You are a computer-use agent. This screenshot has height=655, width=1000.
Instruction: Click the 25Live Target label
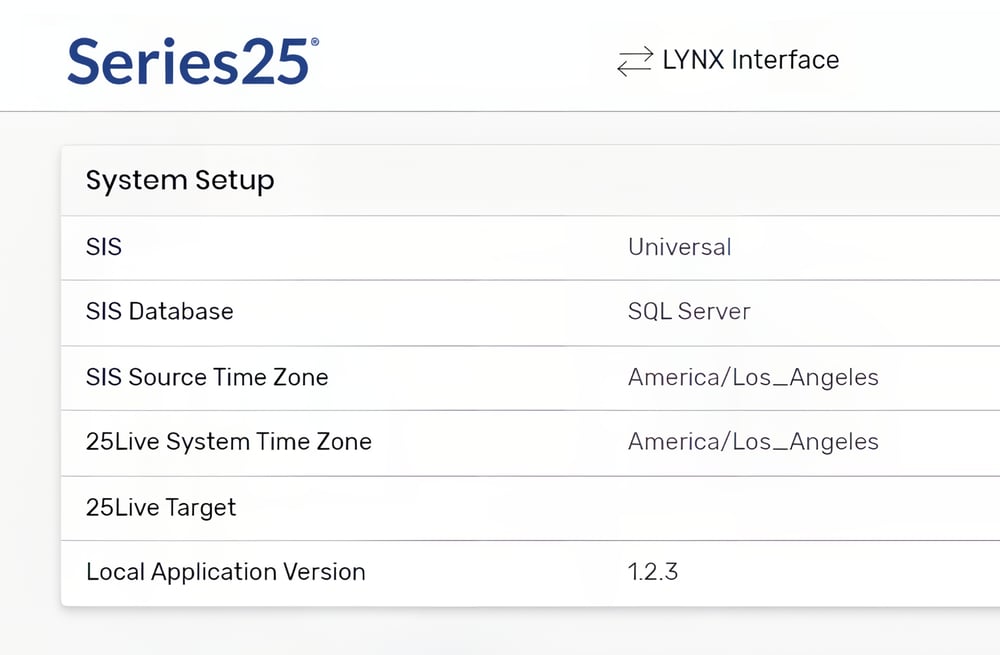point(161,508)
